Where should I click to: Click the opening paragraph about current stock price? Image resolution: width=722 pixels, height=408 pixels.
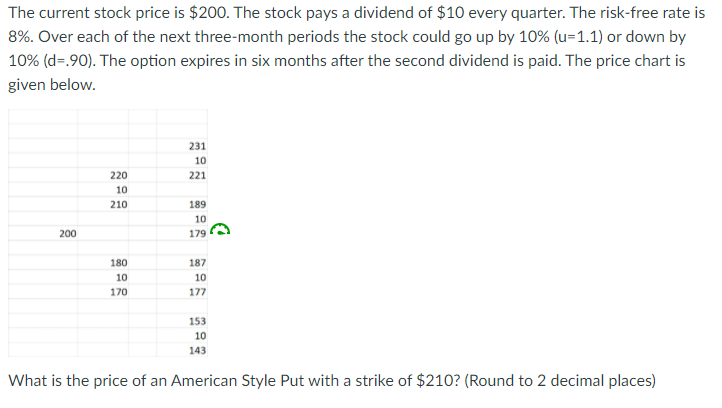(x=356, y=49)
